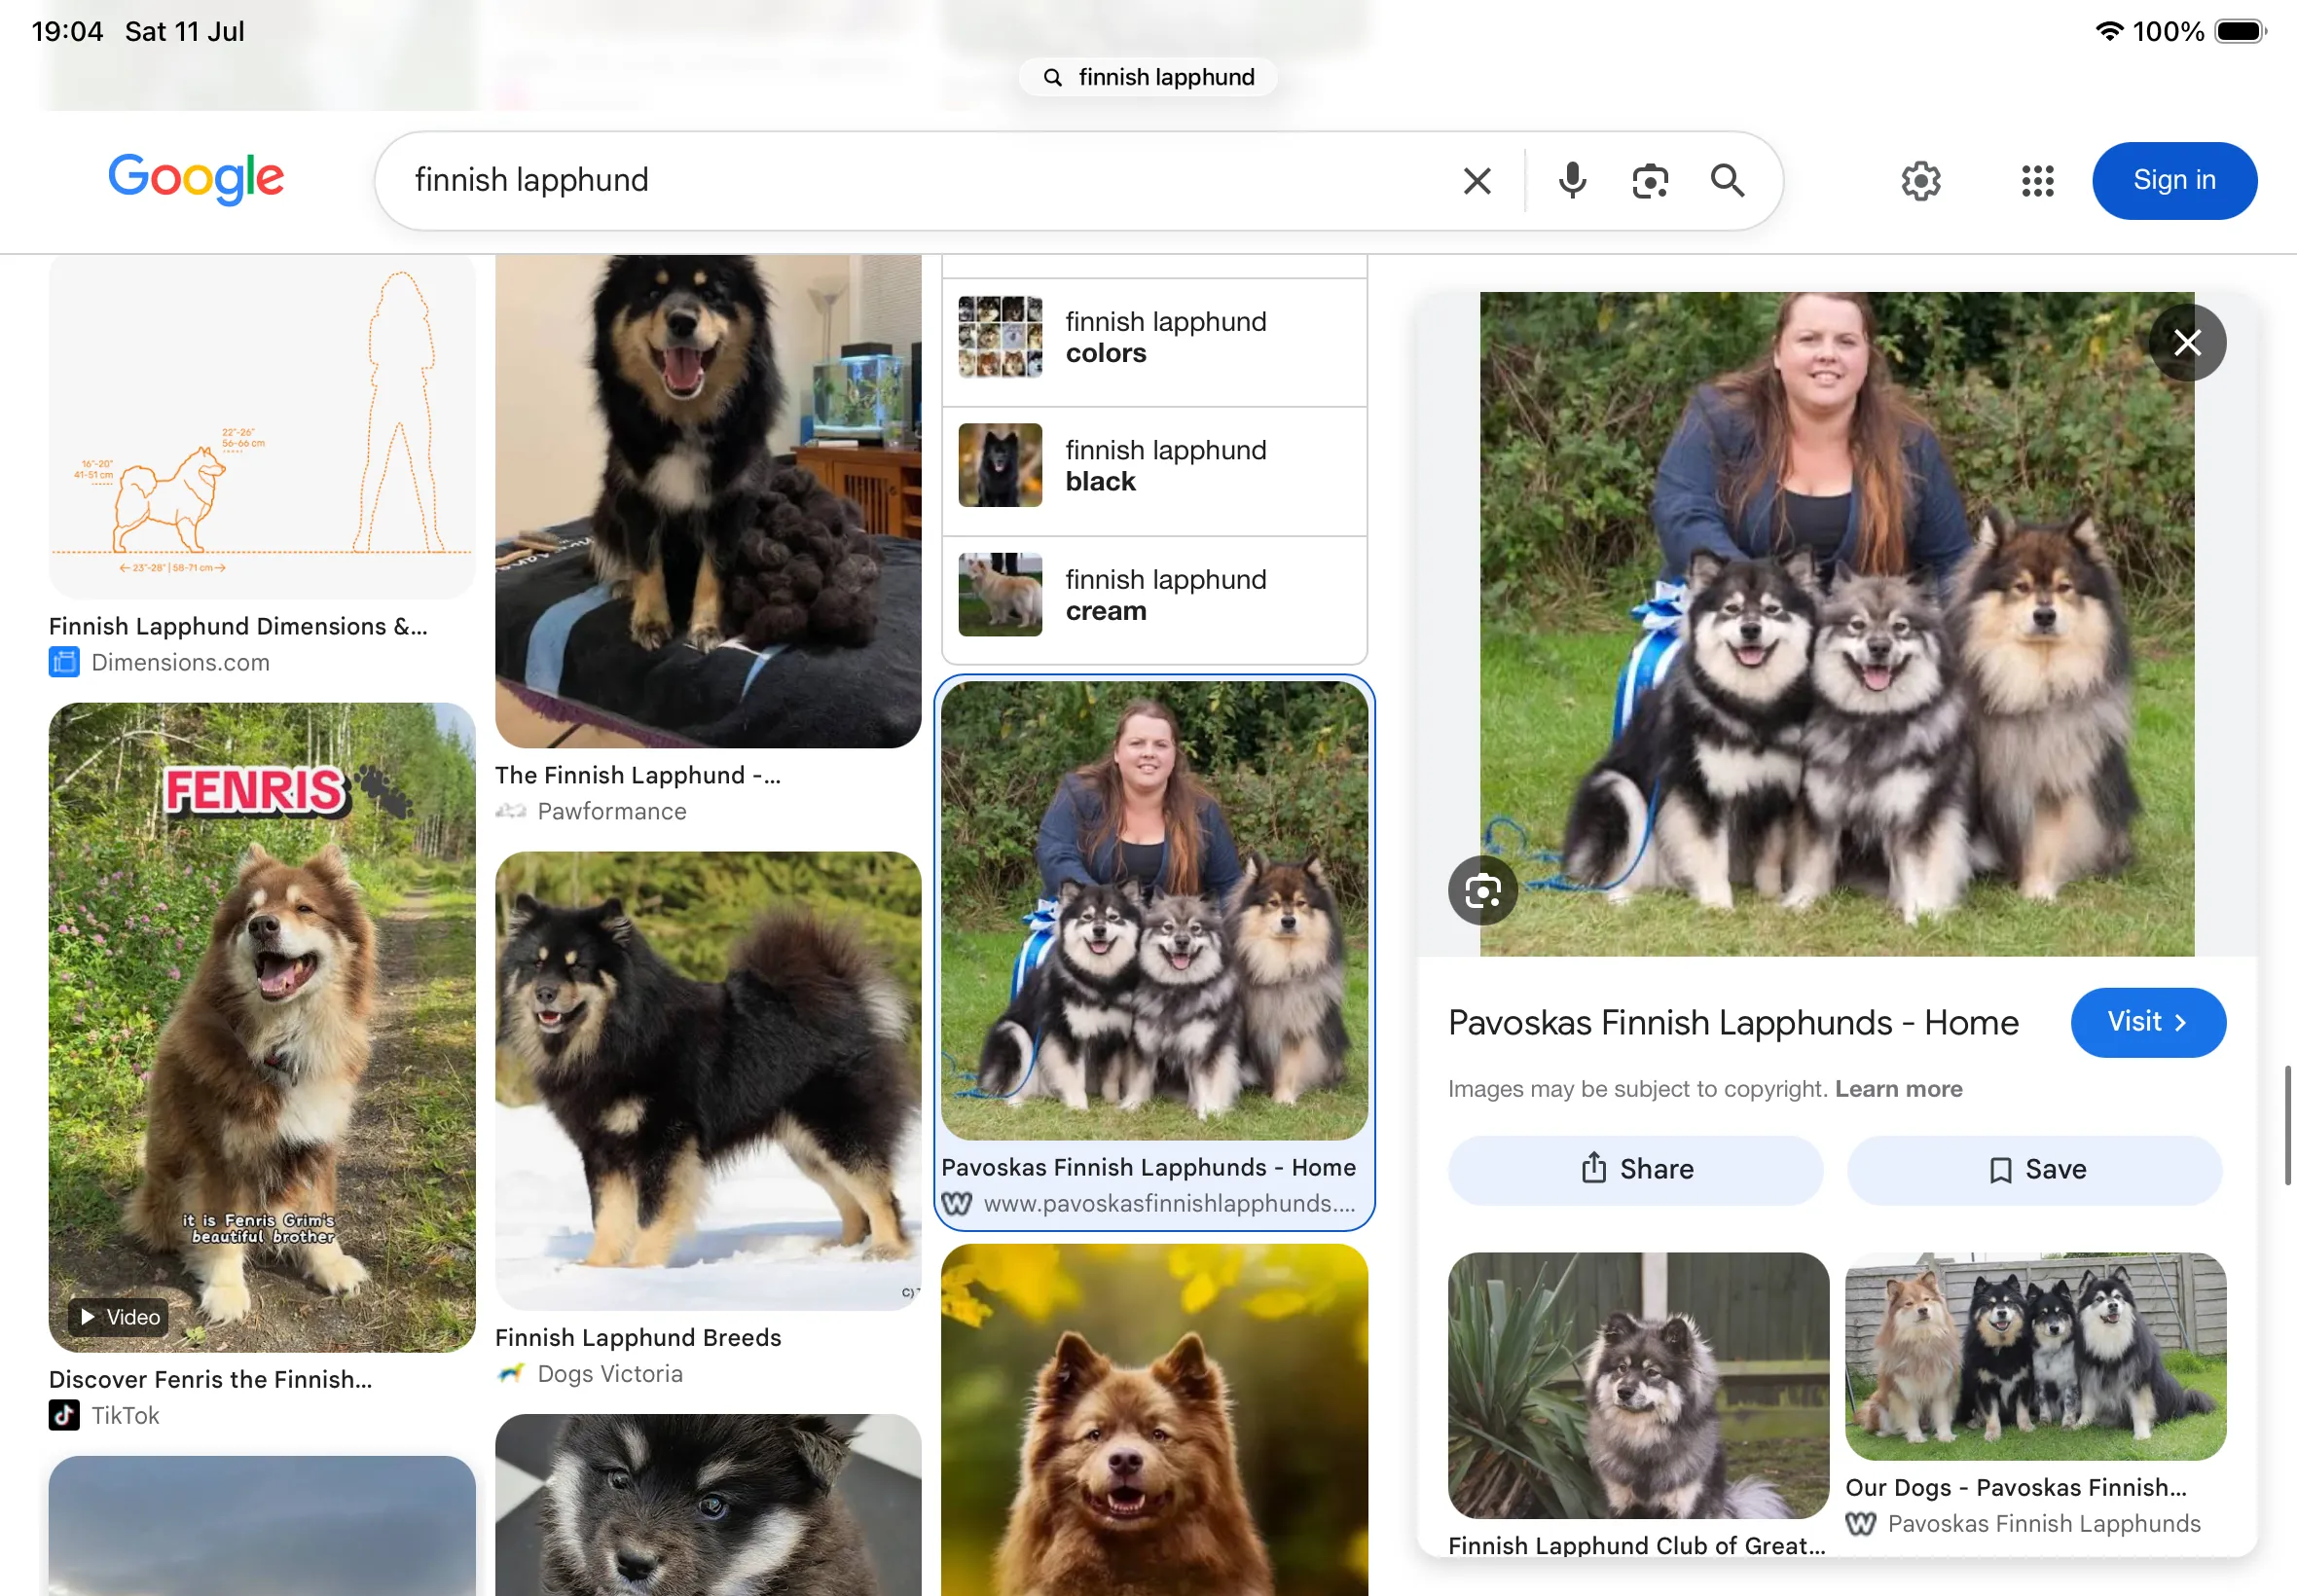Open the Our Dogs Pavoskas related image
The image size is (2297, 1596).
pyautogui.click(x=2035, y=1356)
